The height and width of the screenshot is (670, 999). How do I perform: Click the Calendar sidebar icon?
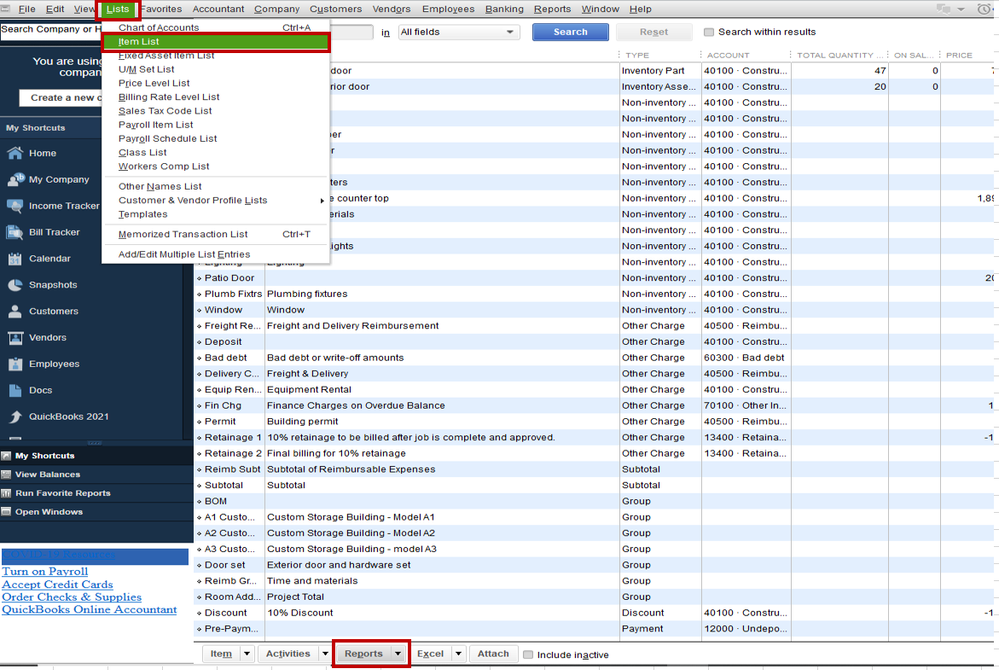pyautogui.click(x=15, y=259)
